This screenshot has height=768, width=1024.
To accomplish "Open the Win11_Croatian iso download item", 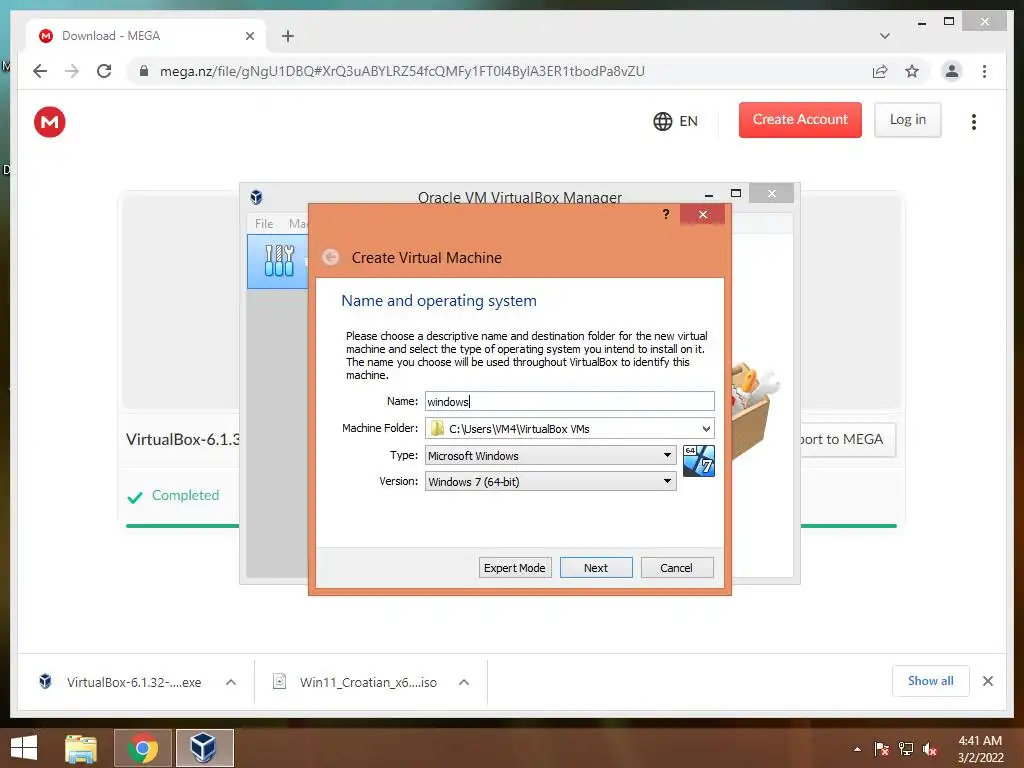I will pos(356,682).
